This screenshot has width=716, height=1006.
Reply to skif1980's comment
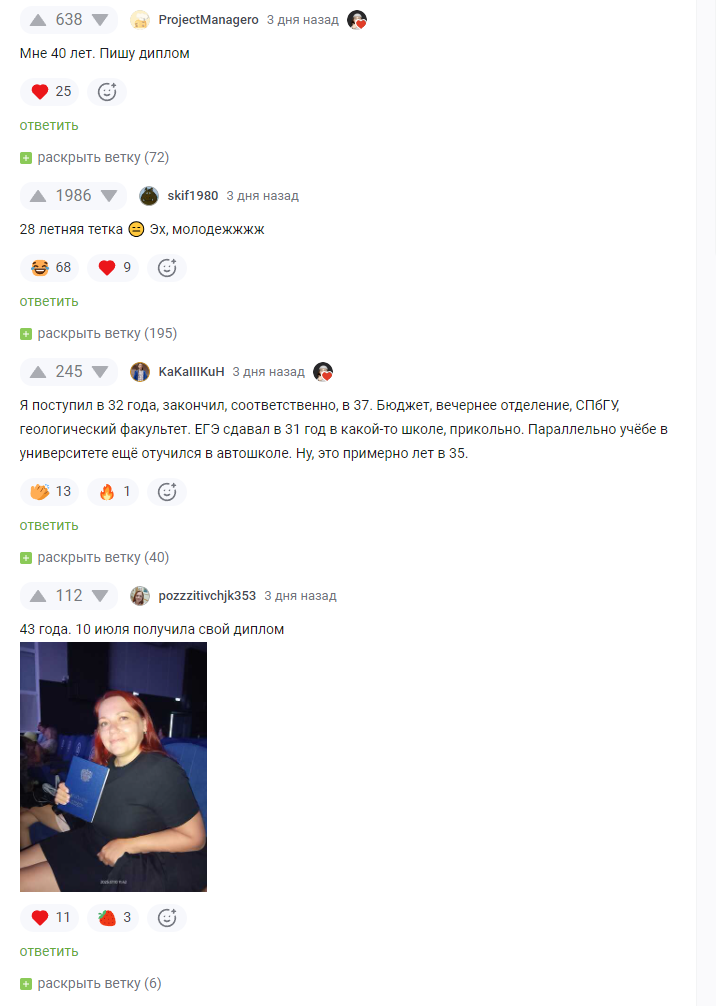click(49, 302)
